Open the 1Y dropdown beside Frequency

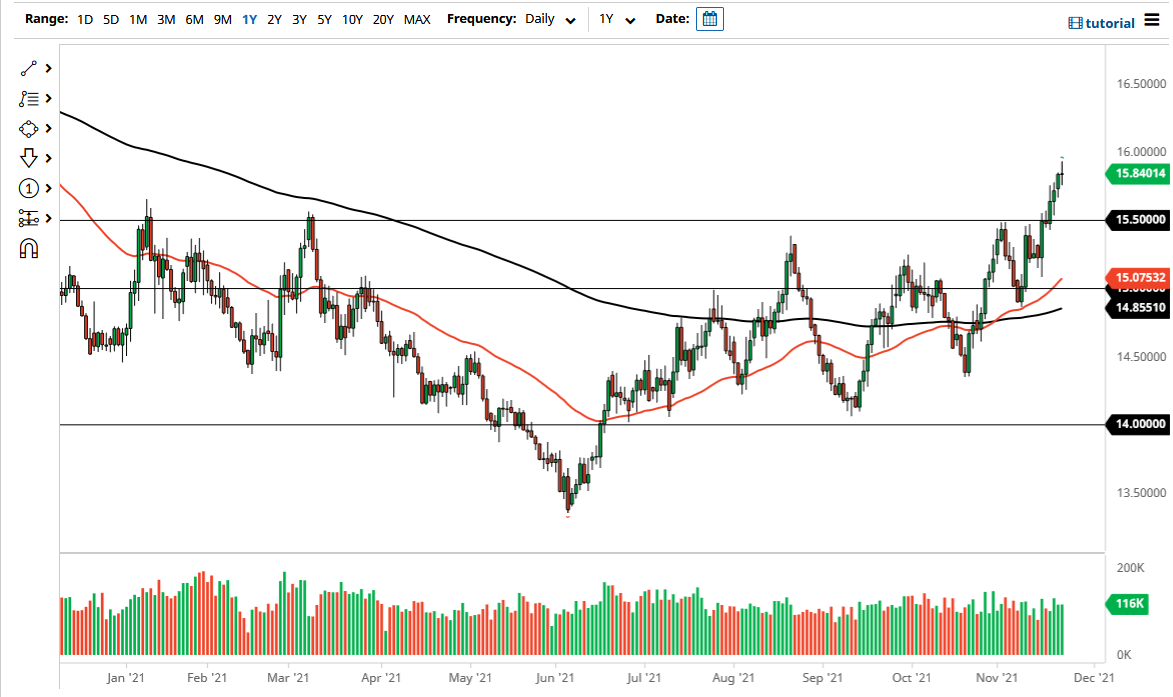[x=617, y=18]
